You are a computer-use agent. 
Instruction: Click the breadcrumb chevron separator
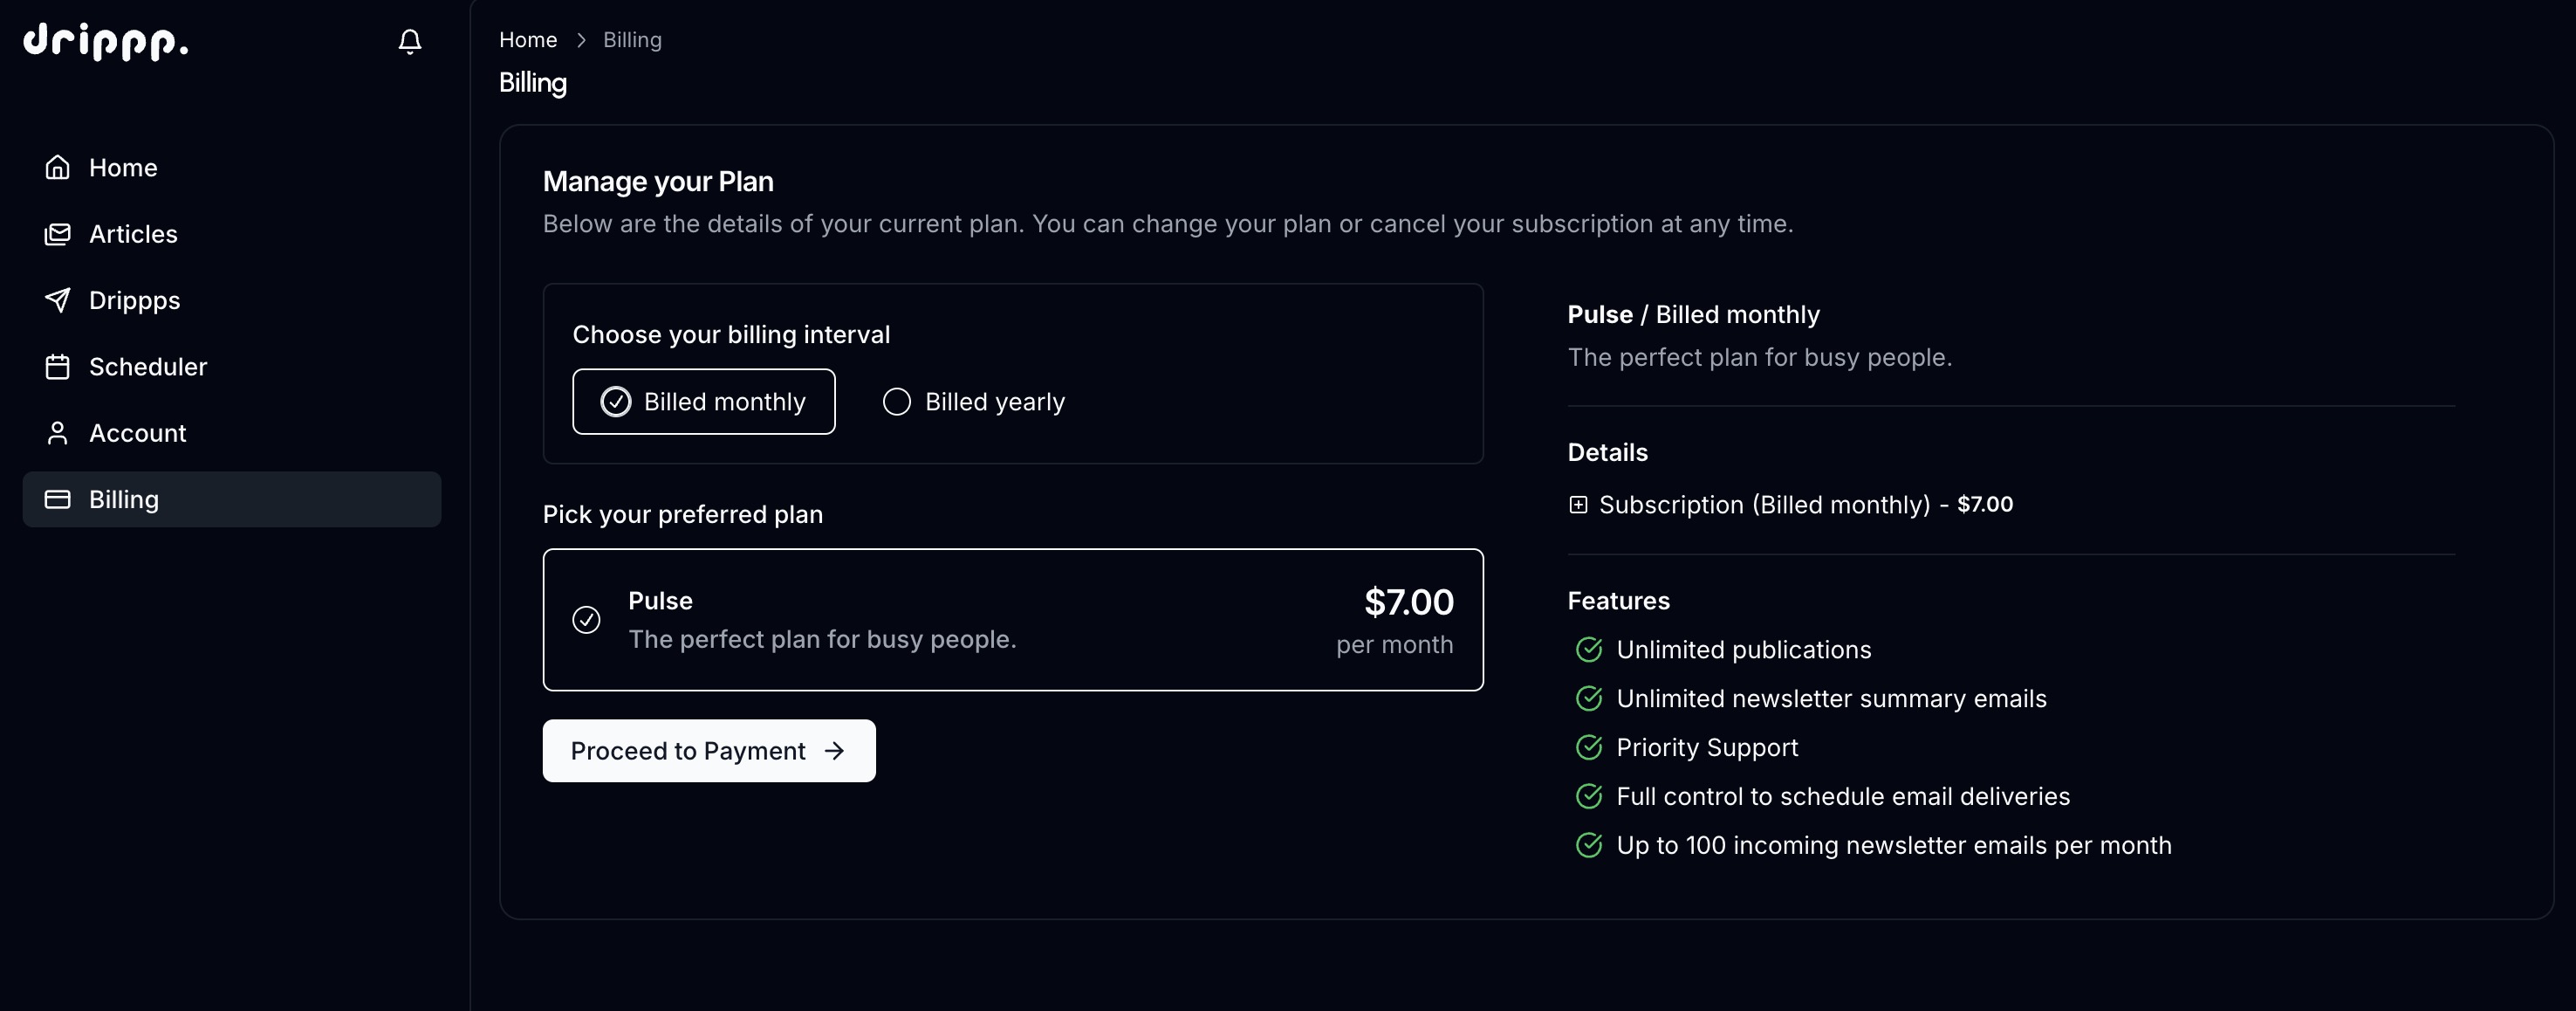pos(581,40)
